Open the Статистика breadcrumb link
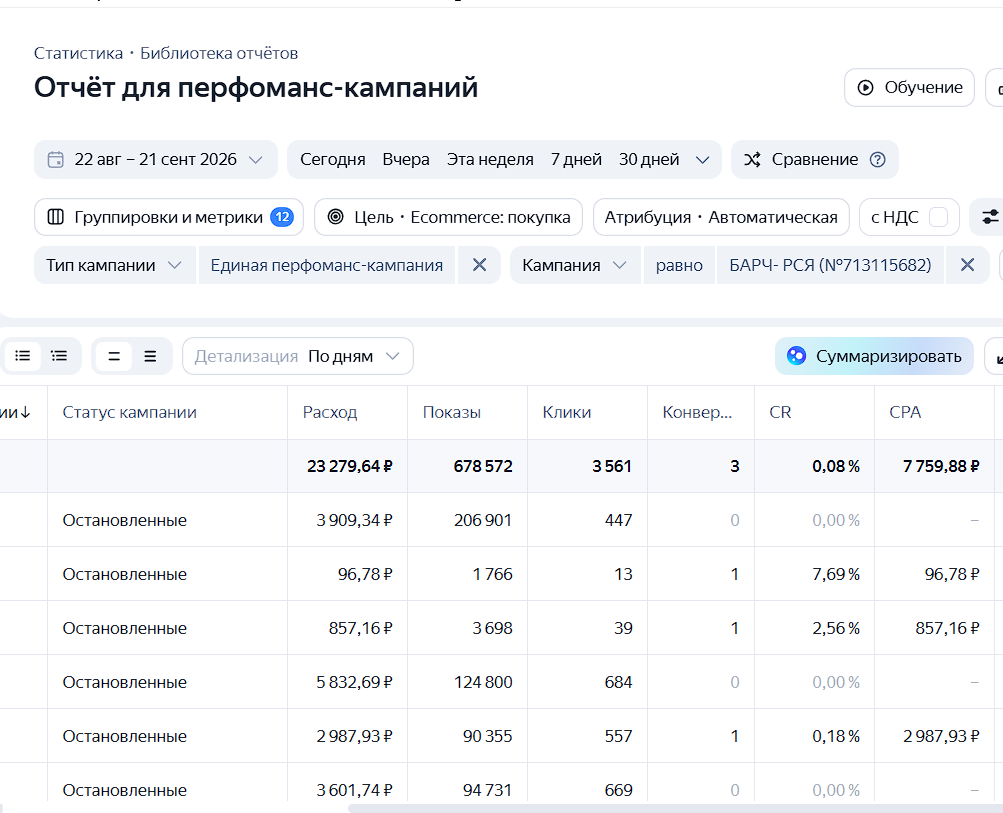This screenshot has height=813, width=1003. tap(78, 53)
